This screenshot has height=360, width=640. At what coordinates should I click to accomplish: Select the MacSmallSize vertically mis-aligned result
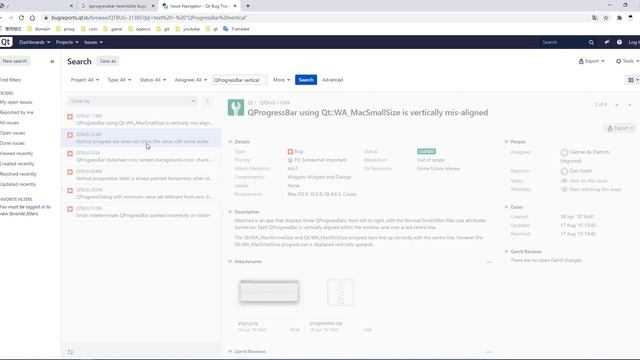point(141,119)
